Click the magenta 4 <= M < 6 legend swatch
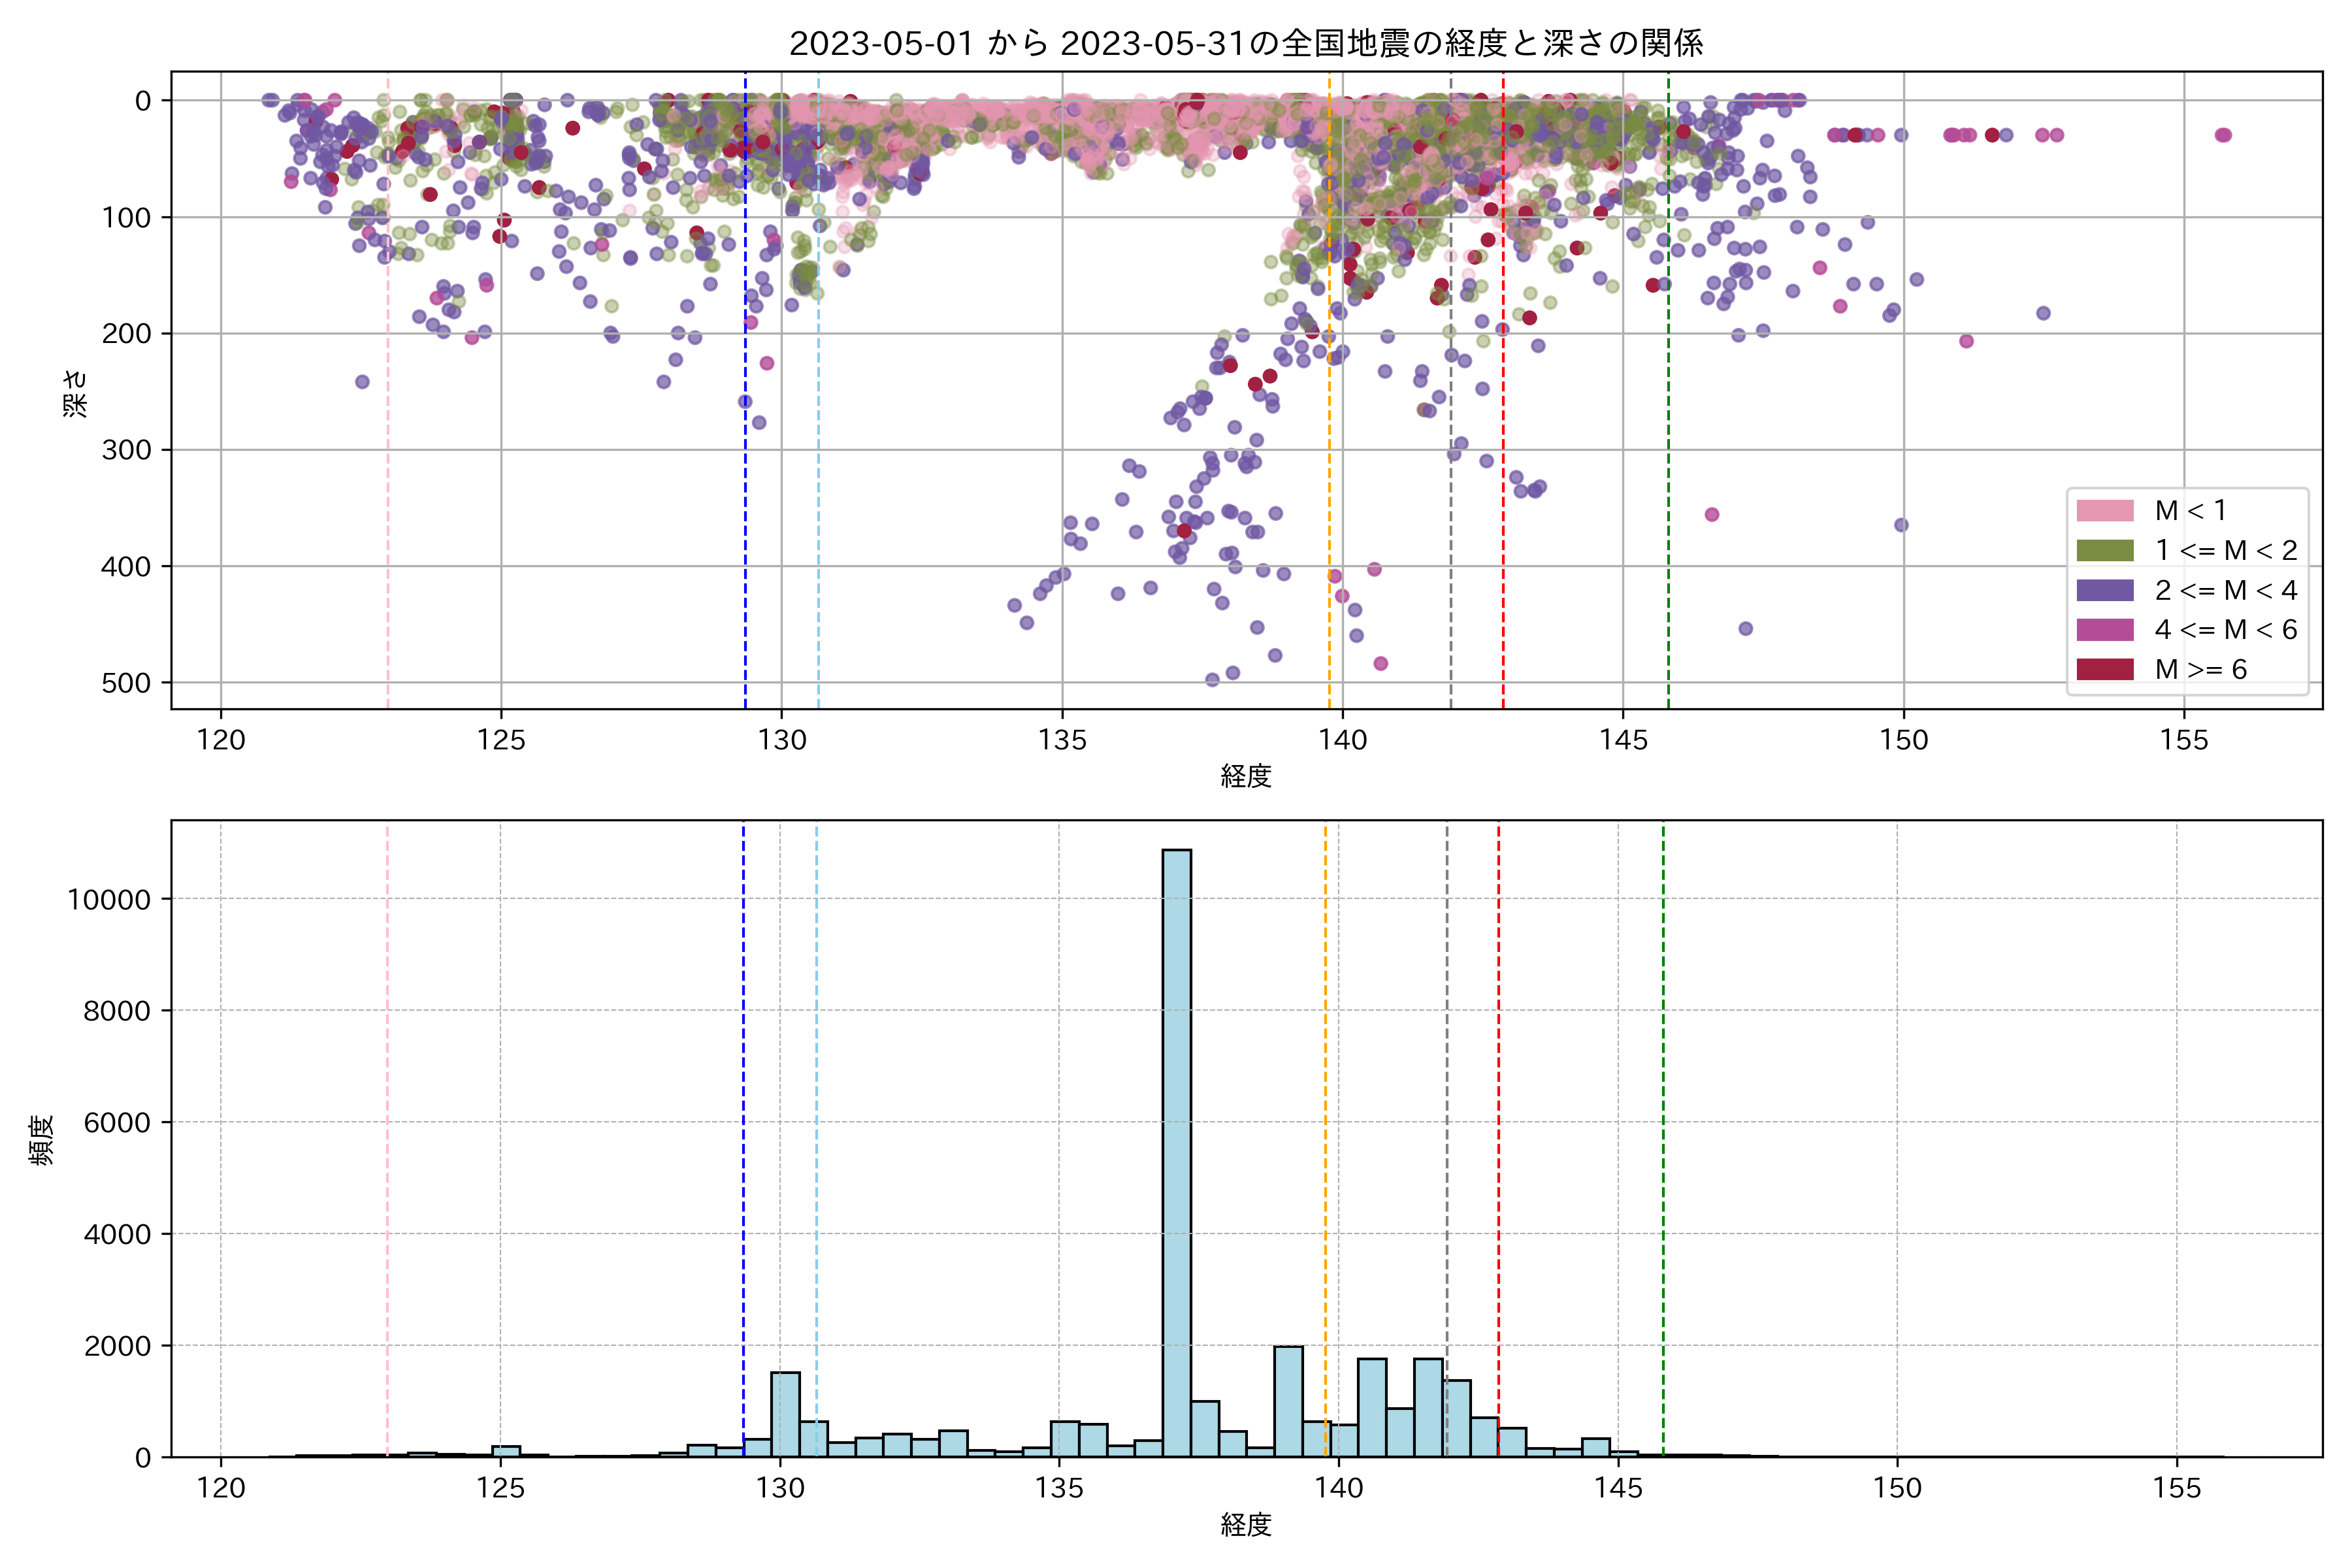 2104,629
